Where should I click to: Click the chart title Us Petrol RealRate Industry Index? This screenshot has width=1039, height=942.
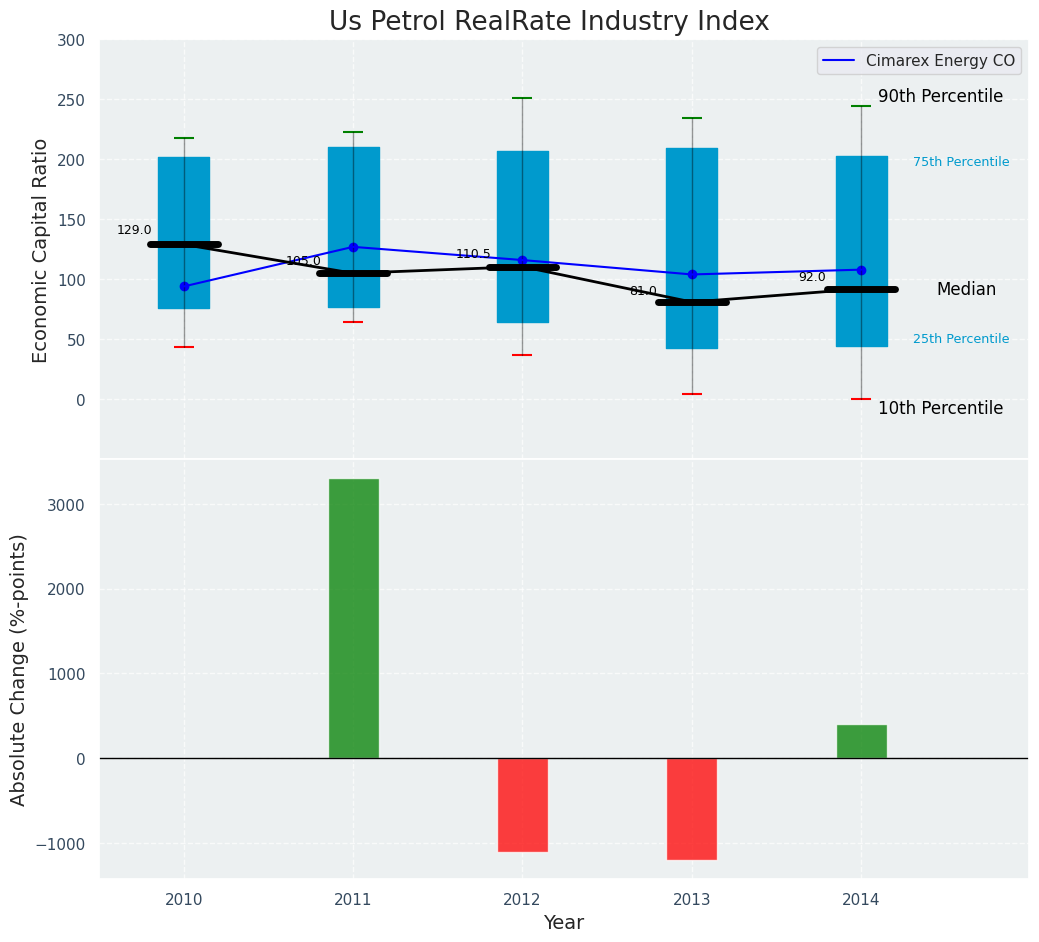(549, 22)
